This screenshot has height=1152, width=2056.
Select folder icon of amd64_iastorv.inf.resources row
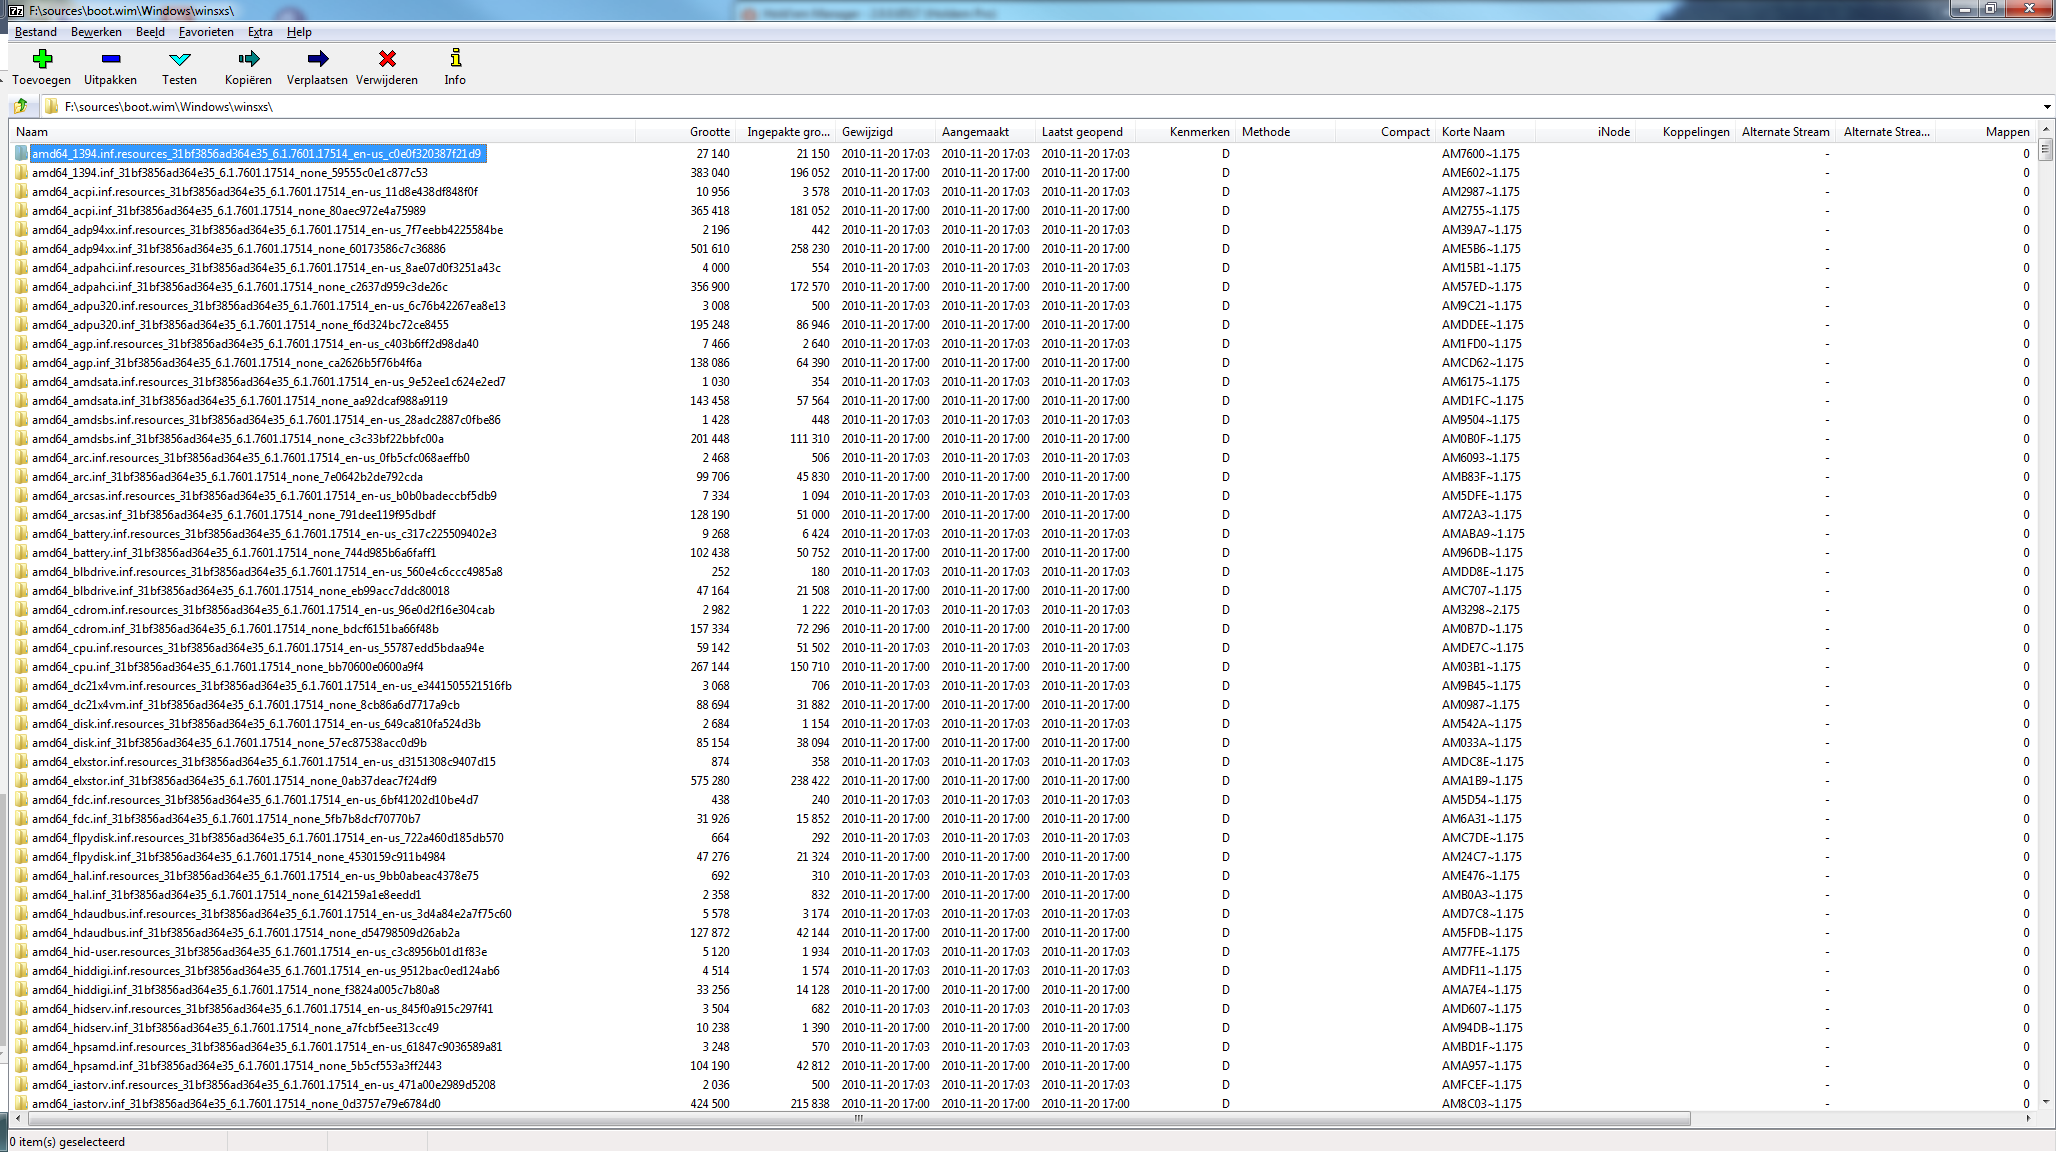click(21, 1085)
